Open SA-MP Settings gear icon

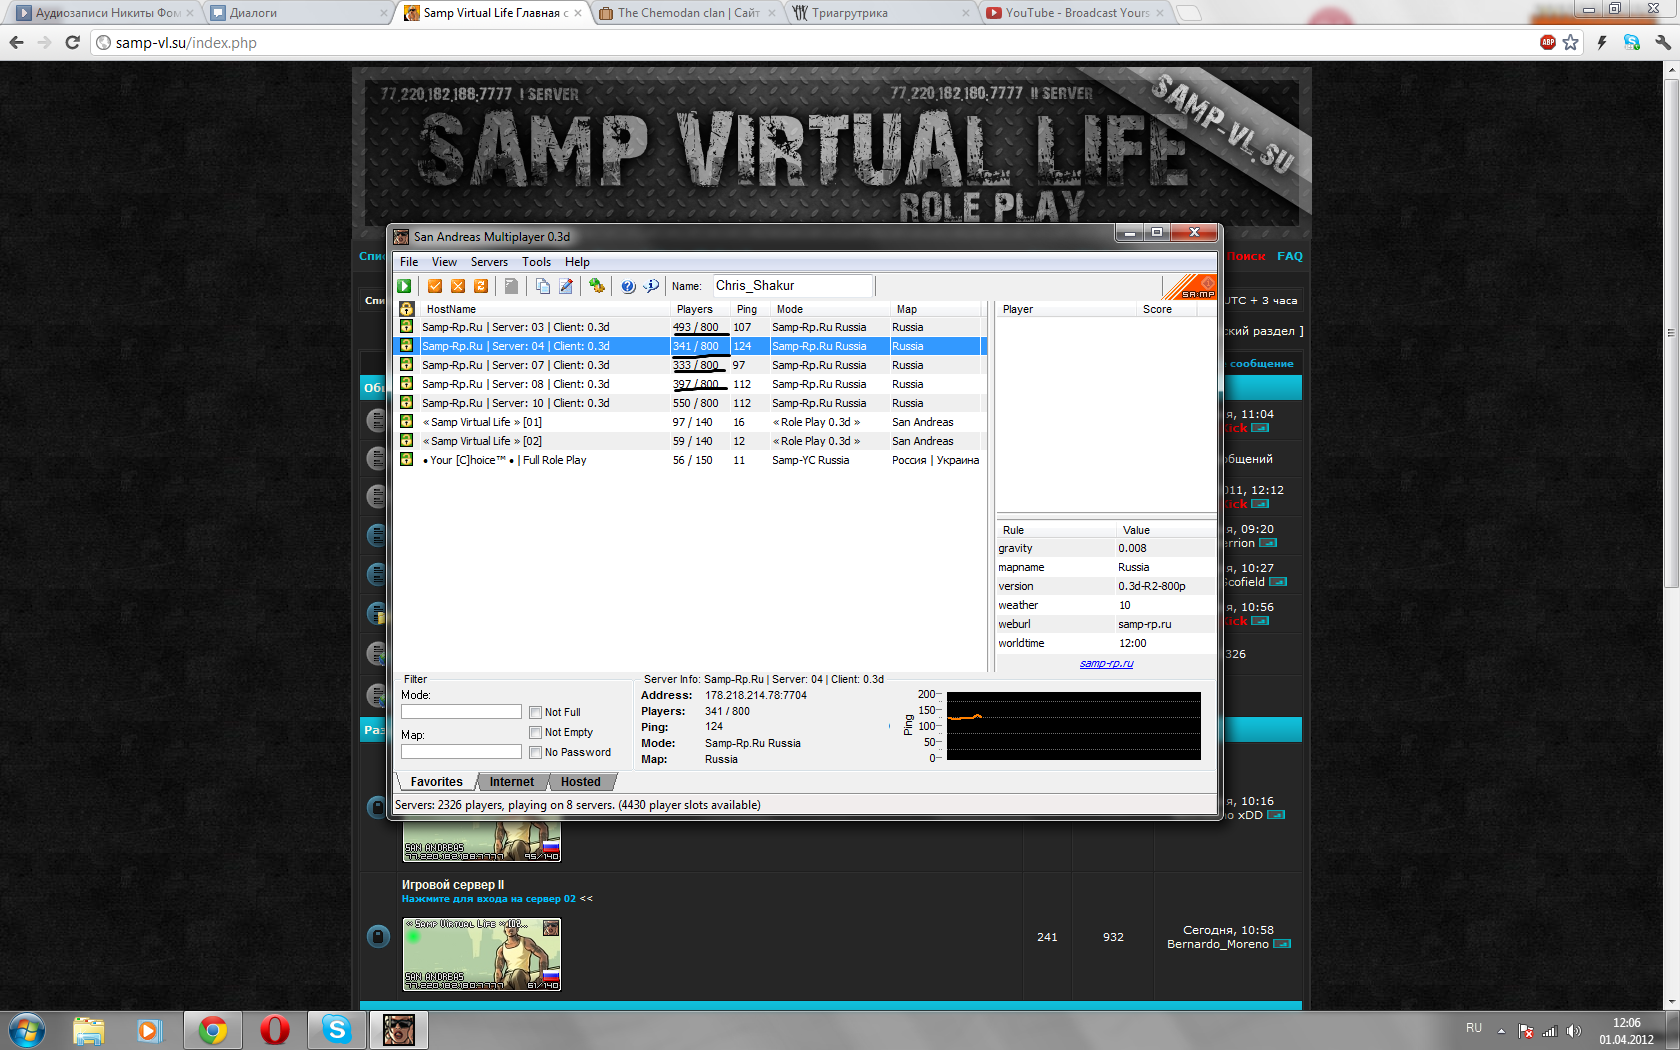point(597,286)
